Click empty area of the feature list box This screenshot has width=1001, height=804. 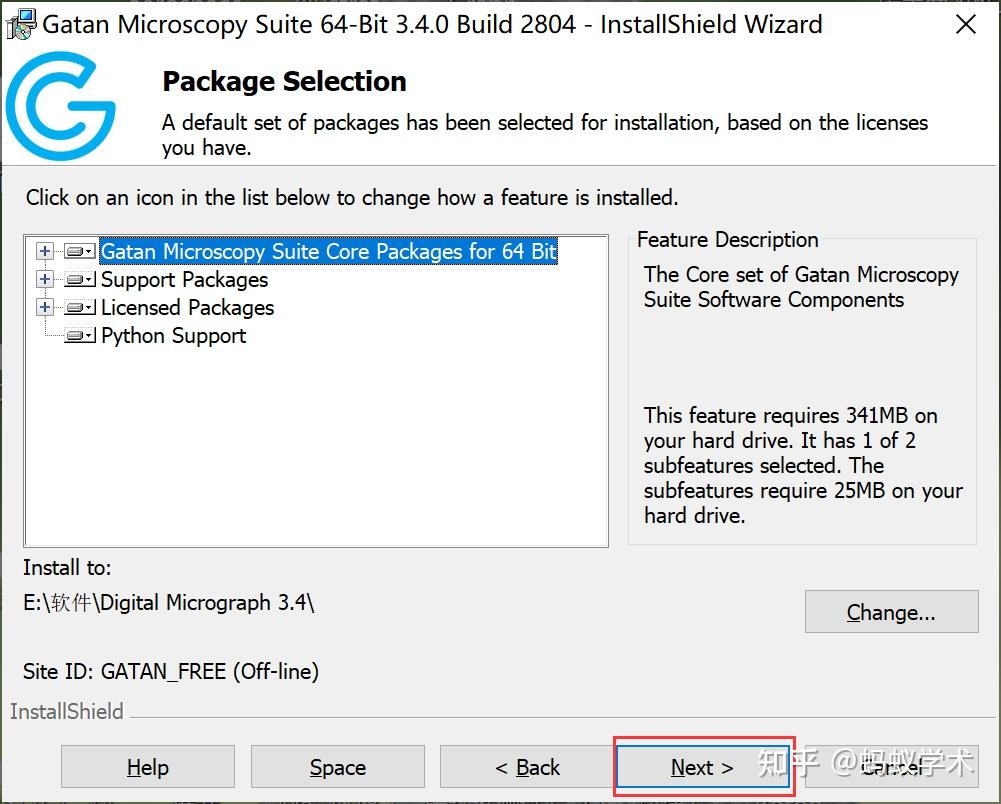tap(316, 450)
